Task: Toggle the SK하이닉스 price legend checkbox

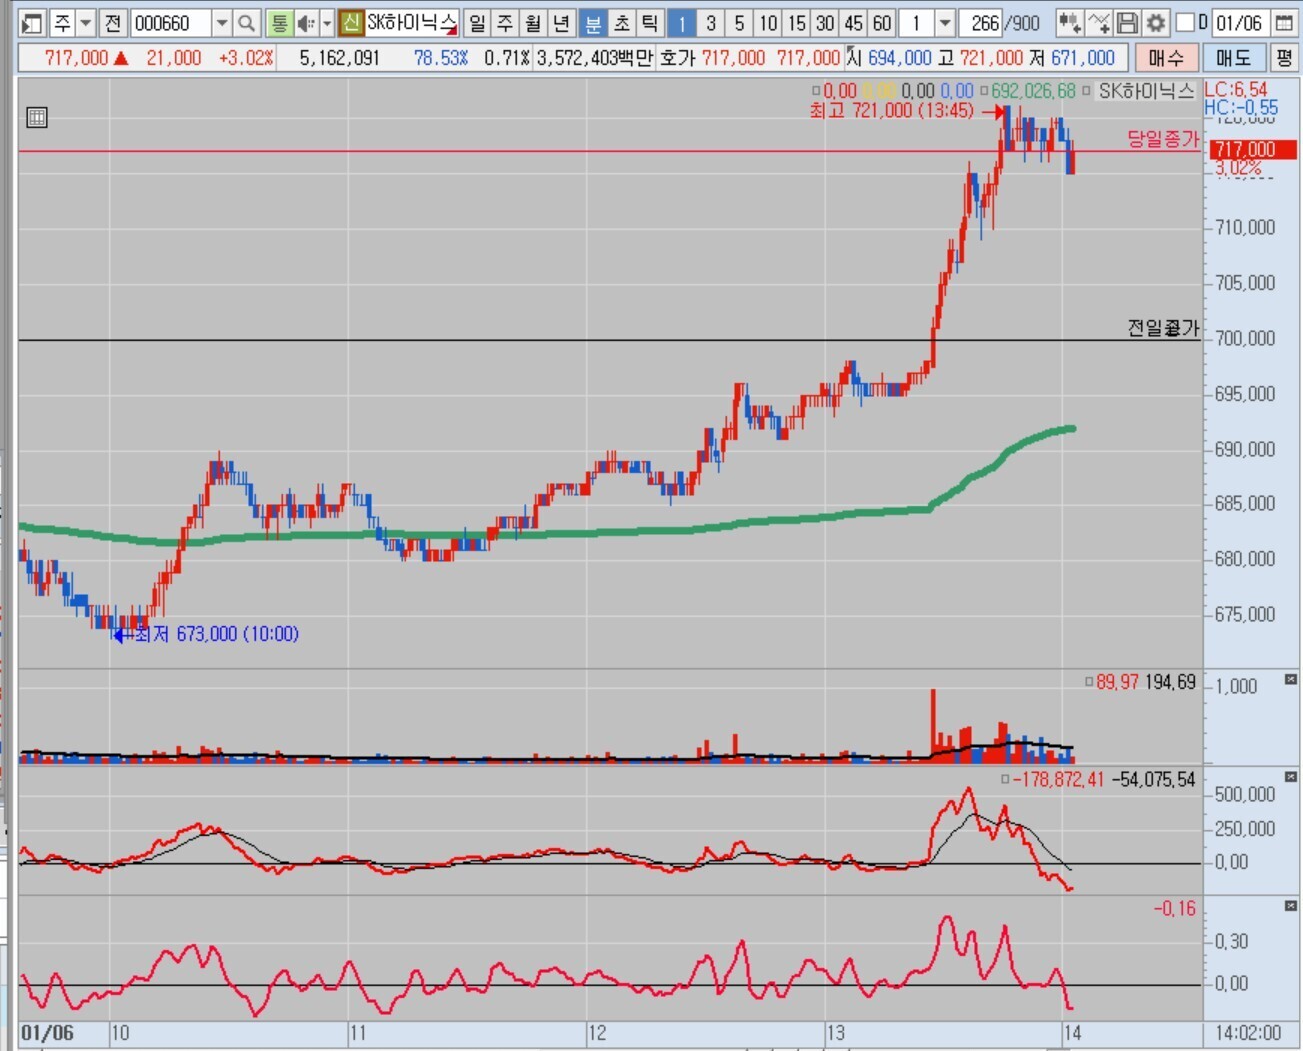Action: click(1087, 91)
